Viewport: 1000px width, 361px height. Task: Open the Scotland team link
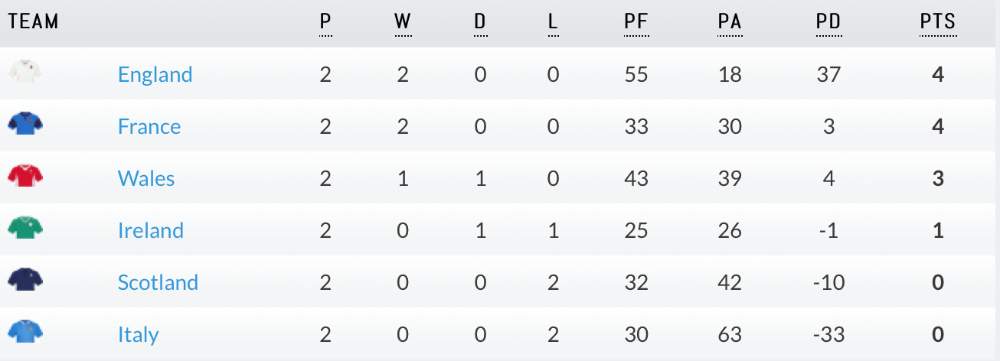pyautogui.click(x=158, y=283)
